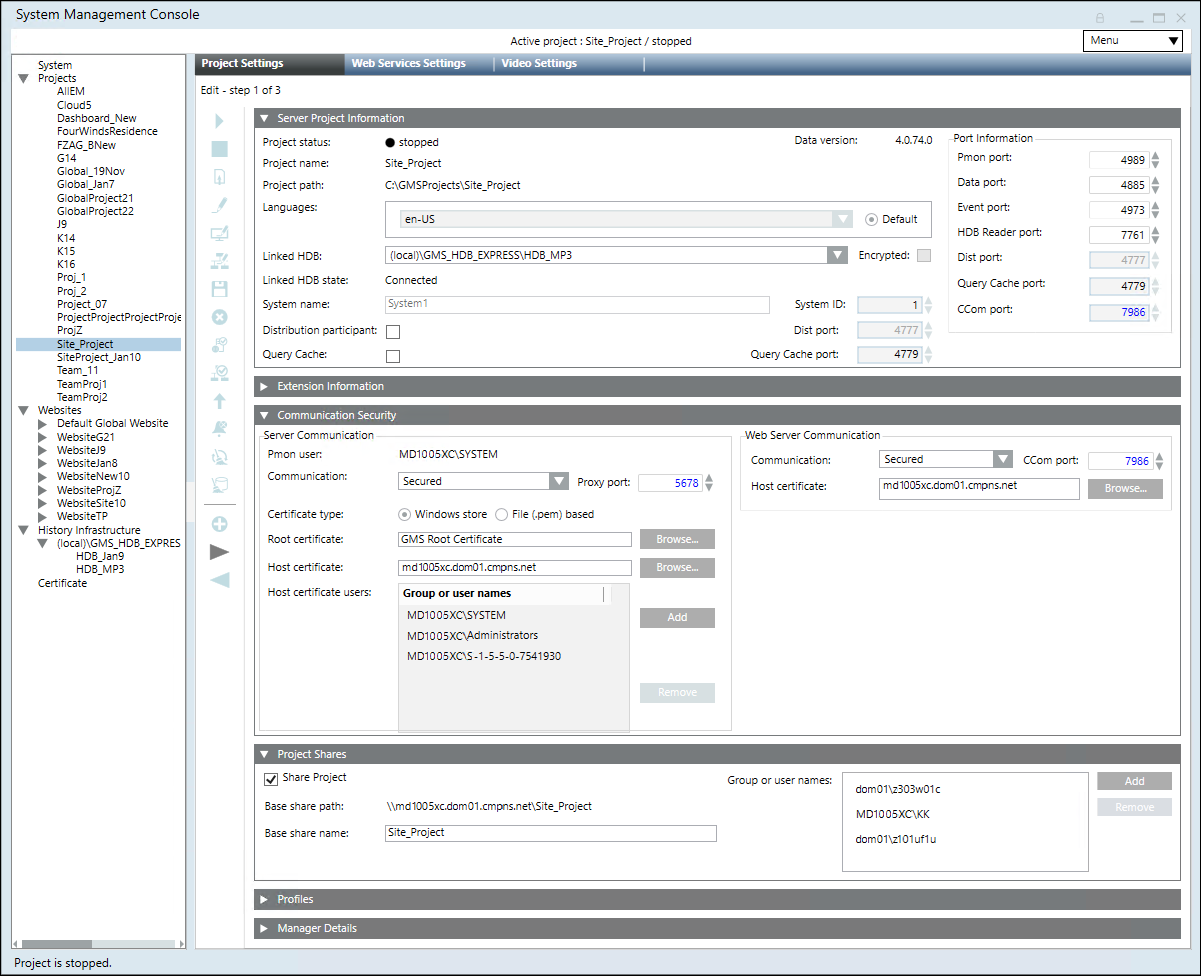Click the Start project play icon
The height and width of the screenshot is (976, 1201).
coord(220,121)
